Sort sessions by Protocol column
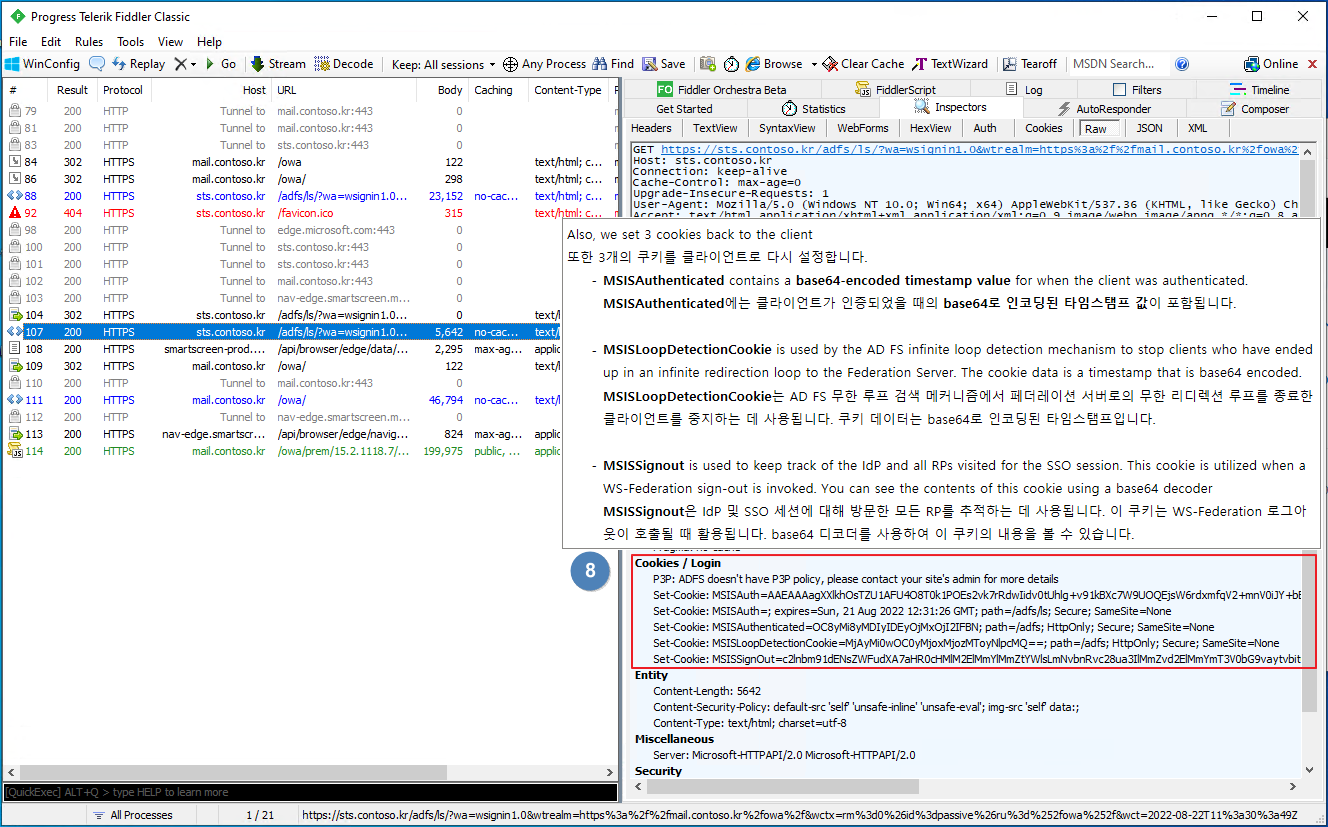 (123, 90)
